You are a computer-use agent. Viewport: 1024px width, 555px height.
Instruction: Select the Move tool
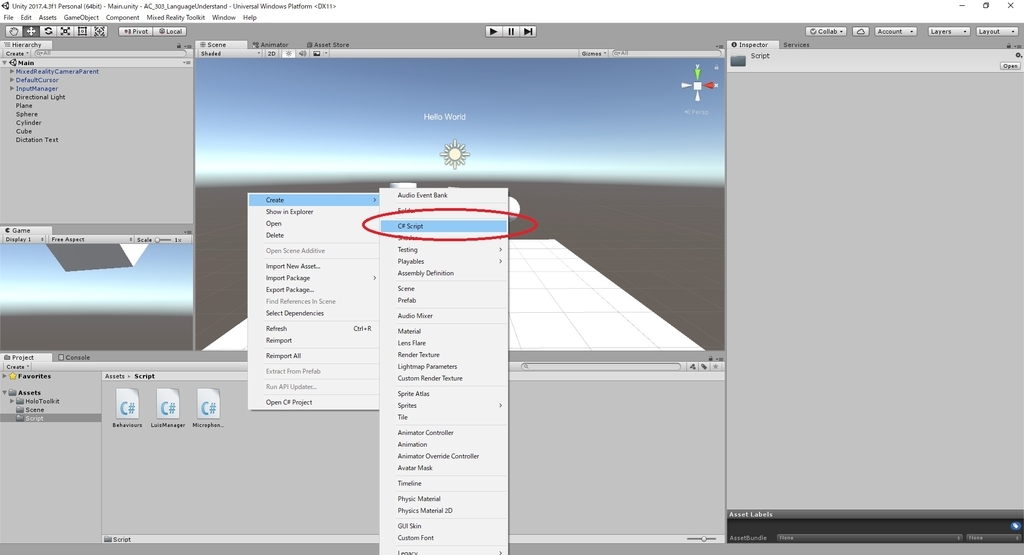(x=31, y=31)
